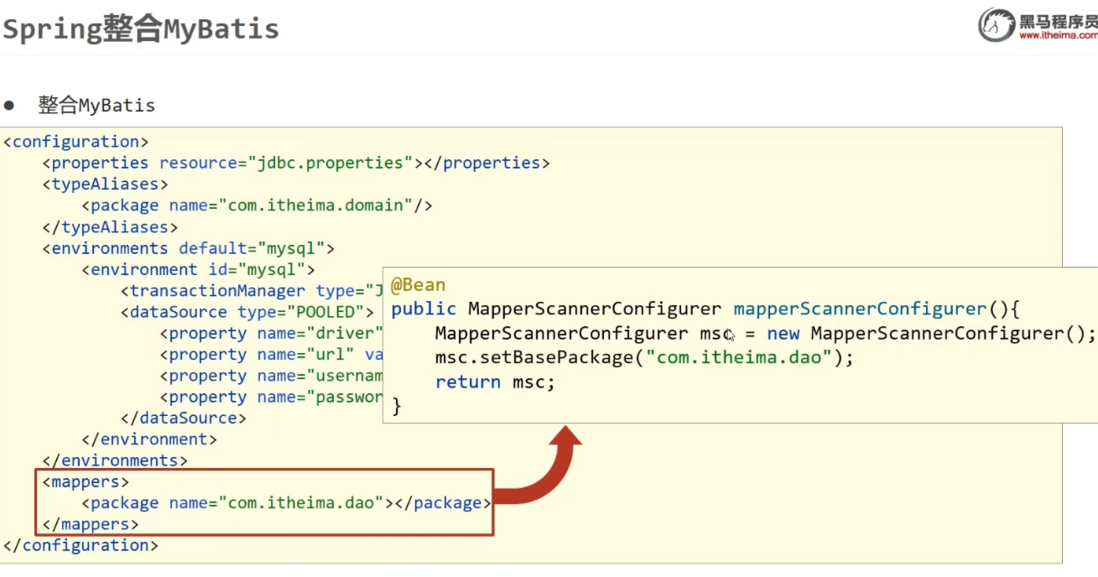The image size is (1098, 577).
Task: Select the package name="com.itheima.dao" XML line
Action: tap(286, 503)
